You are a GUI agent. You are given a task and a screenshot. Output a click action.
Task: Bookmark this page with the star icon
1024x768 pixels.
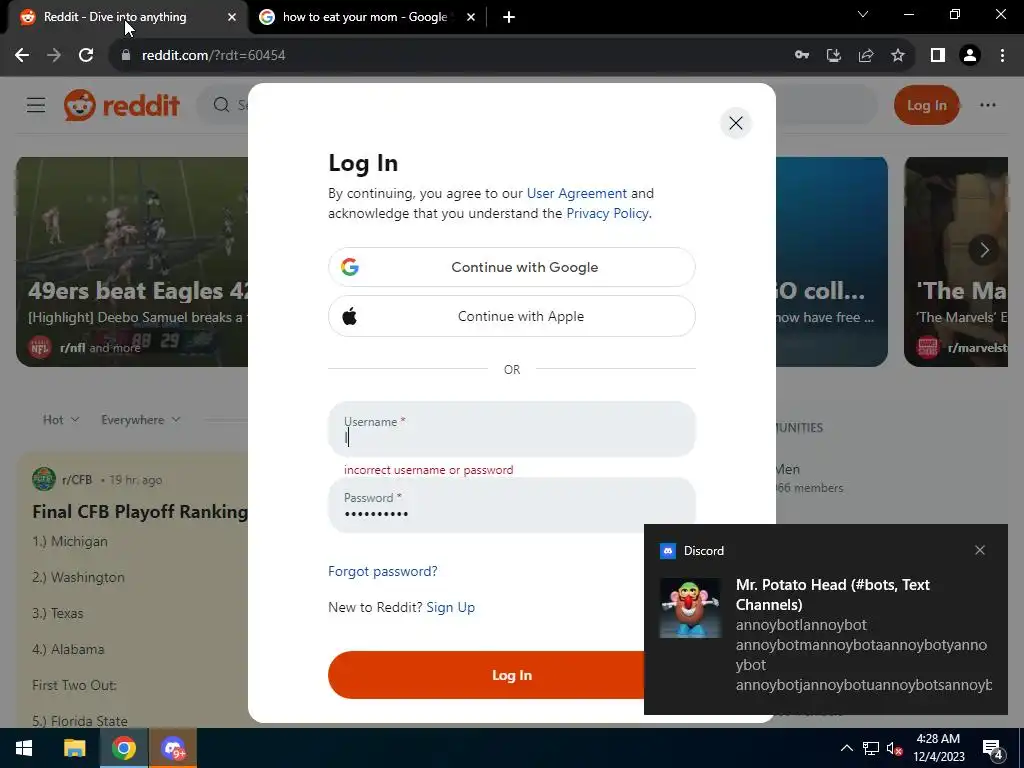(x=898, y=55)
